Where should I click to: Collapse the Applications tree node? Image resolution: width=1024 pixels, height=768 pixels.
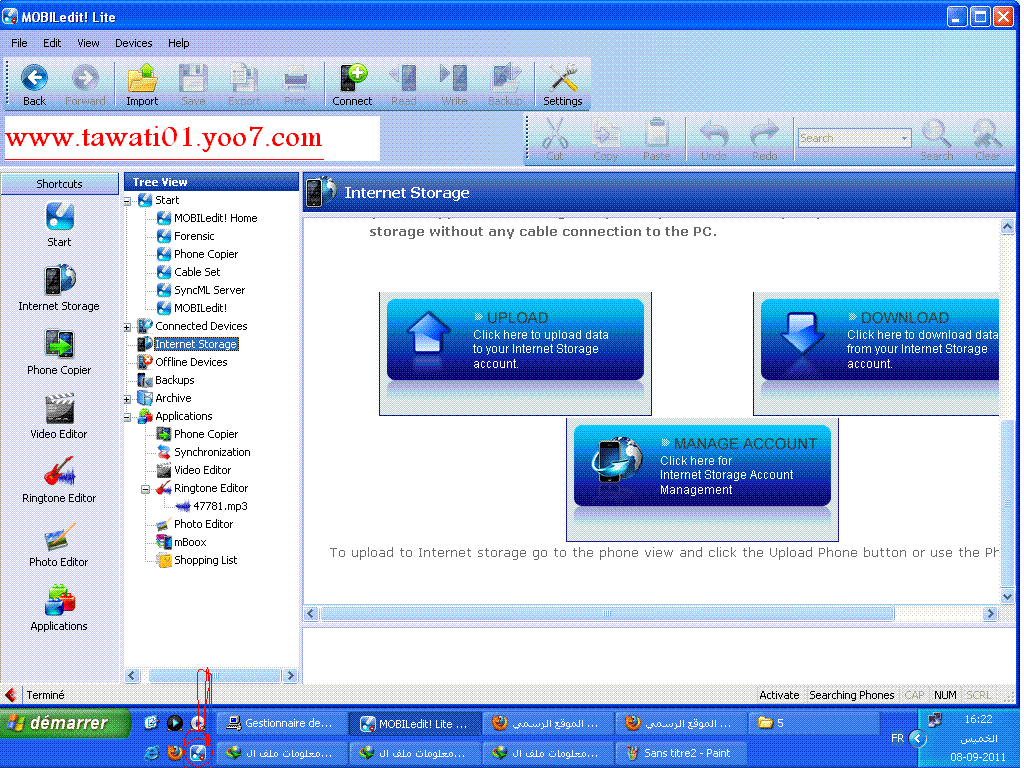pyautogui.click(x=127, y=417)
